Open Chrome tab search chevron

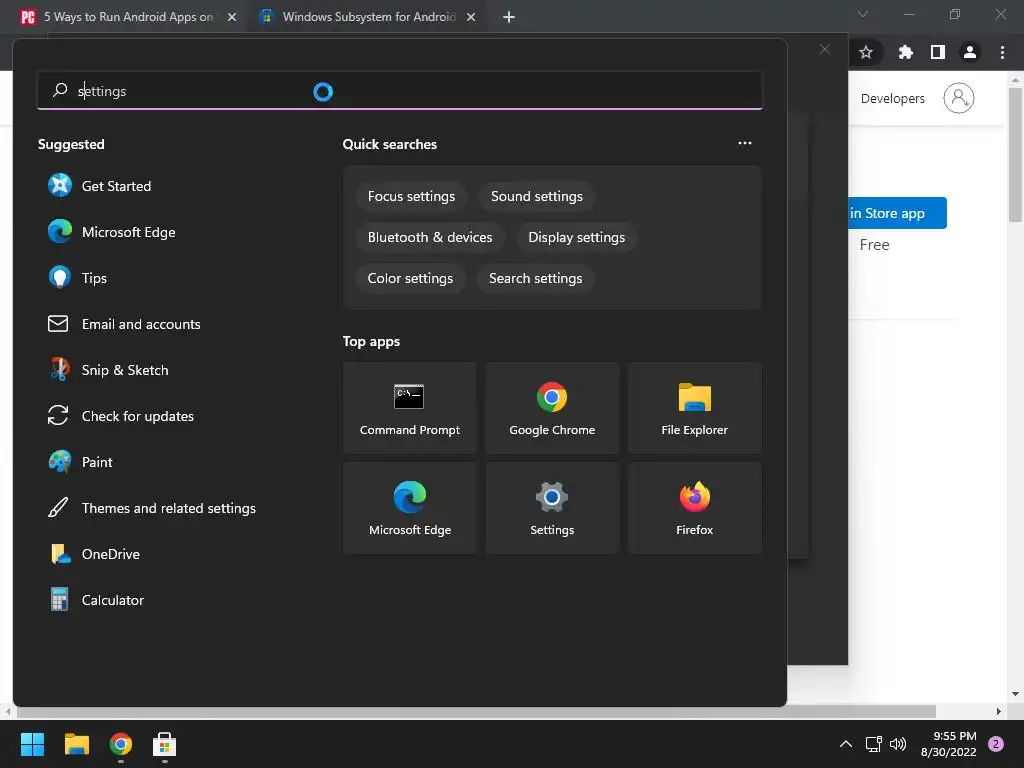(x=863, y=14)
